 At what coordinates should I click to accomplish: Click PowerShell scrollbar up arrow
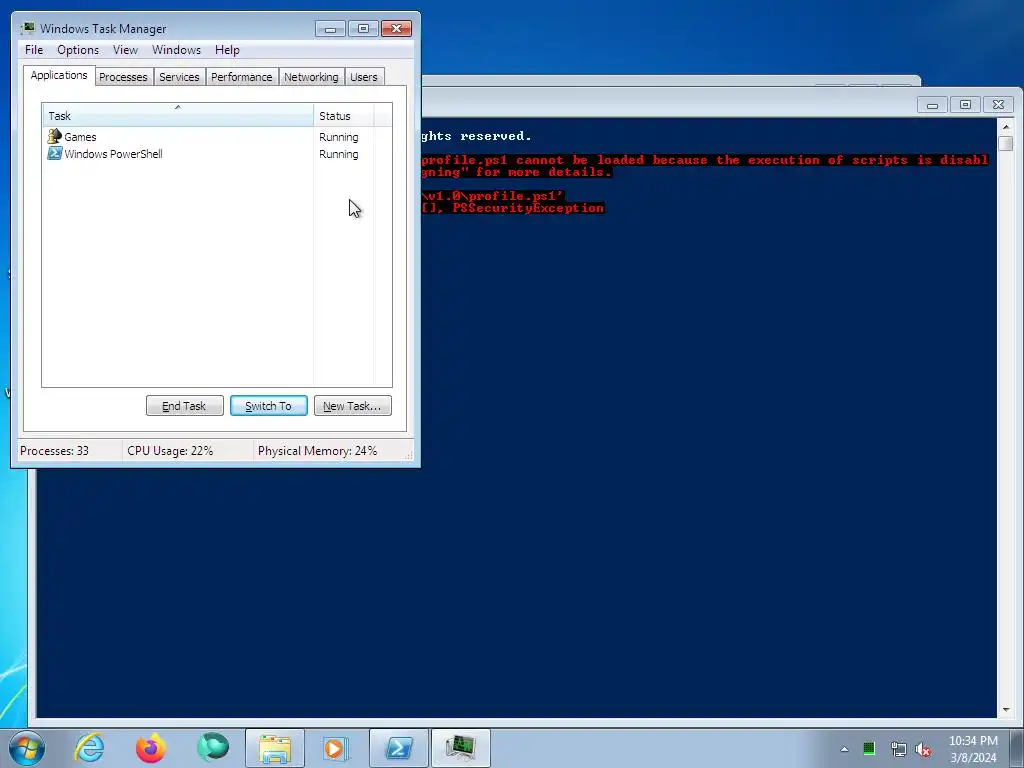[x=1006, y=127]
